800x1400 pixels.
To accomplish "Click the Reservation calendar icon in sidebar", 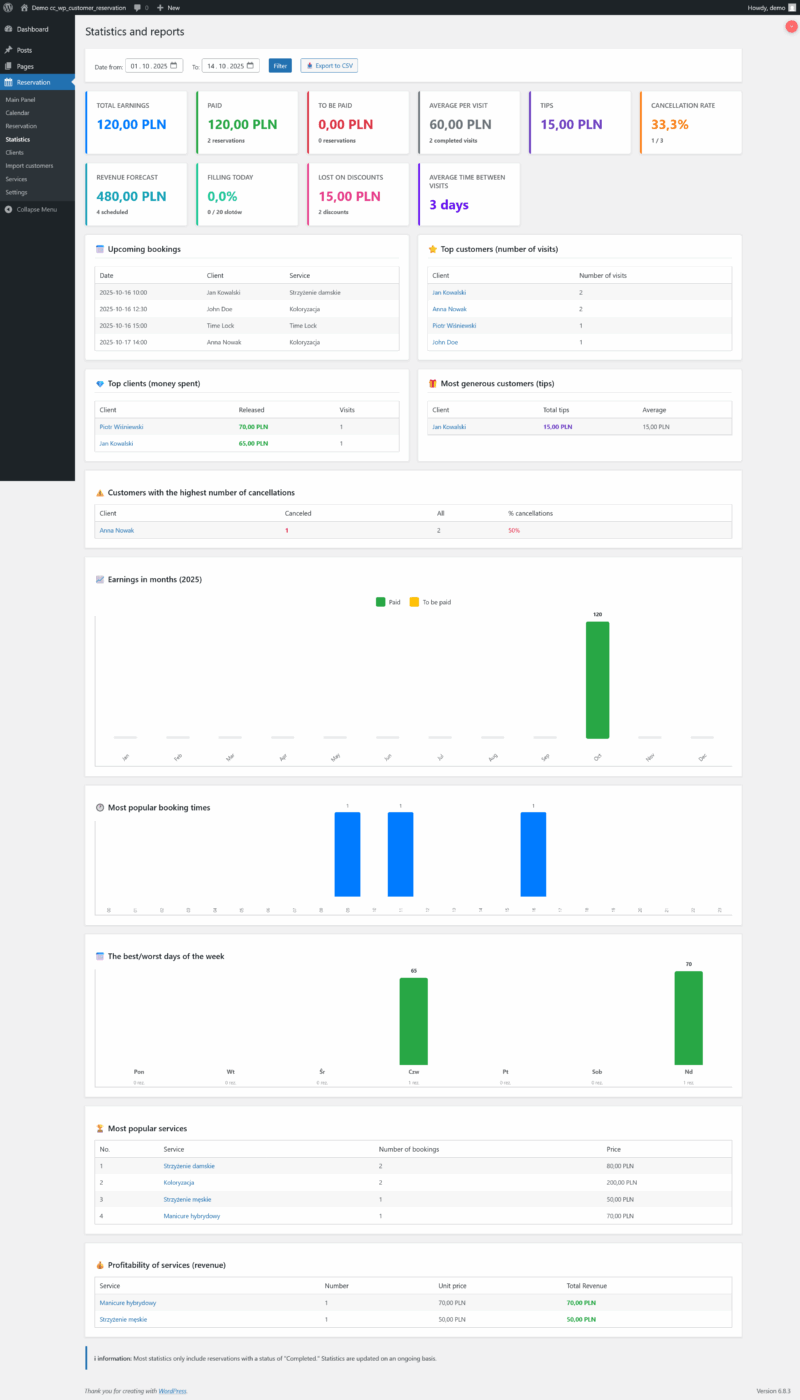I will tap(8, 82).
